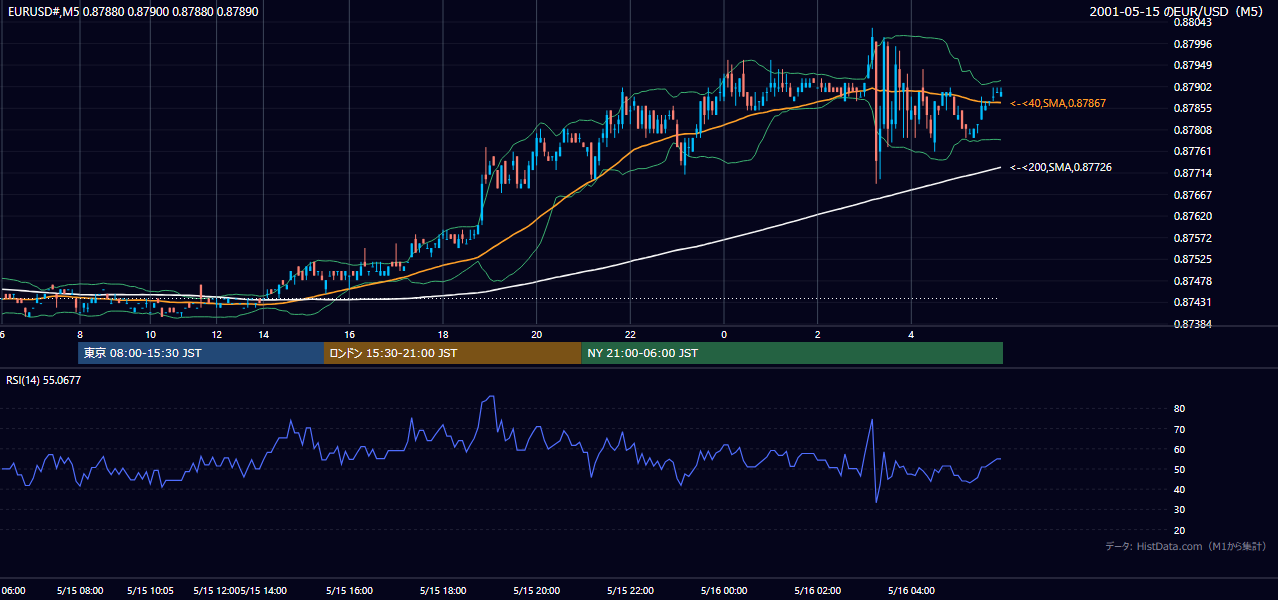Click the 5/15 18:00 date label
Image resolution: width=1278 pixels, height=600 pixels.
pyautogui.click(x=443, y=590)
